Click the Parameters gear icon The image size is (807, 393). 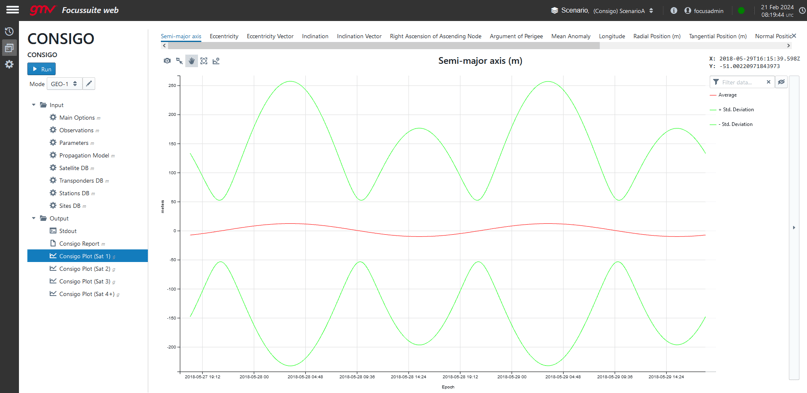point(52,142)
